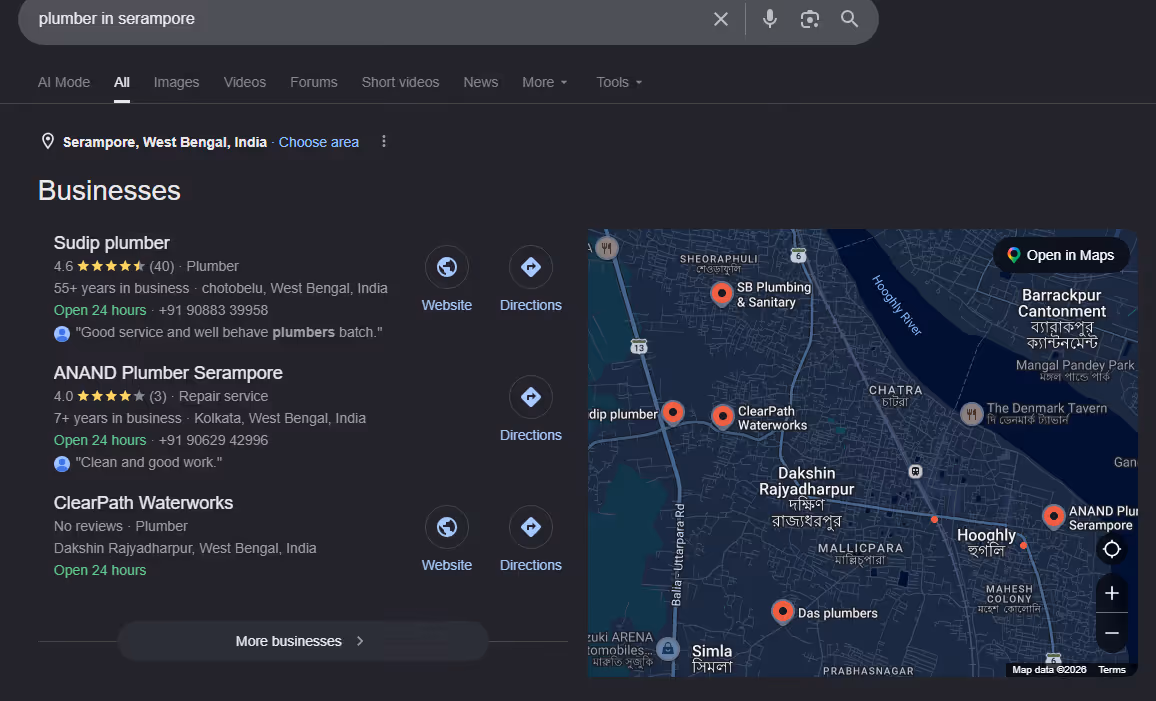Click "55+ years in business" text
The image size is (1156, 701).
121,288
